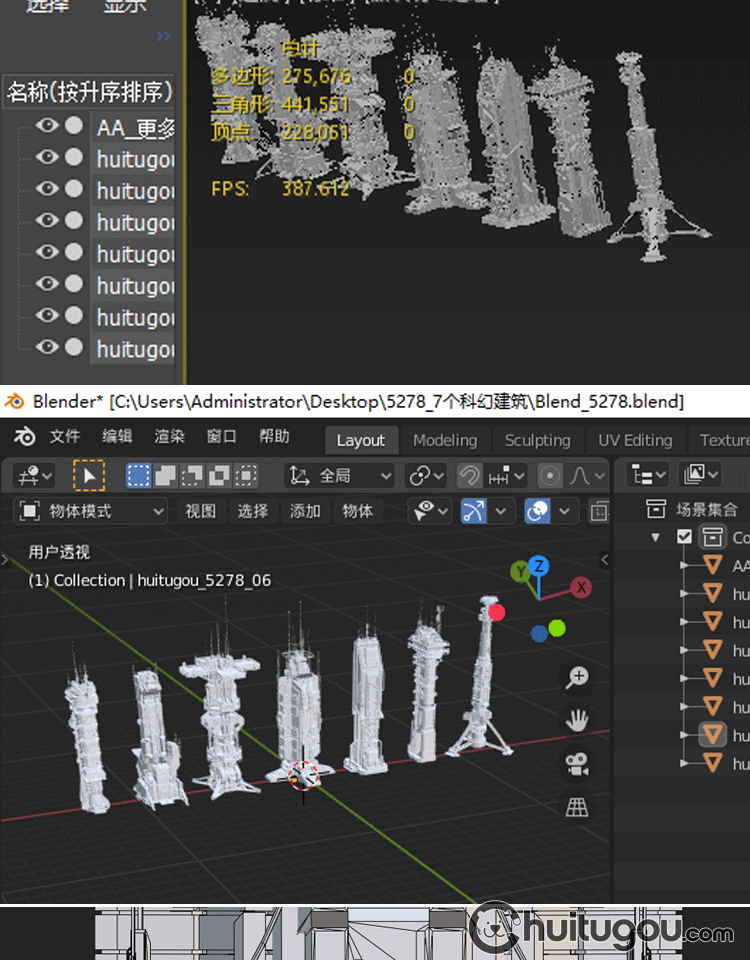The image size is (750, 960).
Task: Click the red X axis gizmo ball
Action: [x=581, y=588]
